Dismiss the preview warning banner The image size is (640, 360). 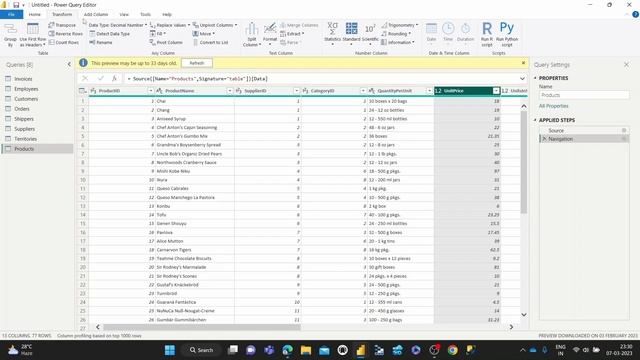(523, 63)
